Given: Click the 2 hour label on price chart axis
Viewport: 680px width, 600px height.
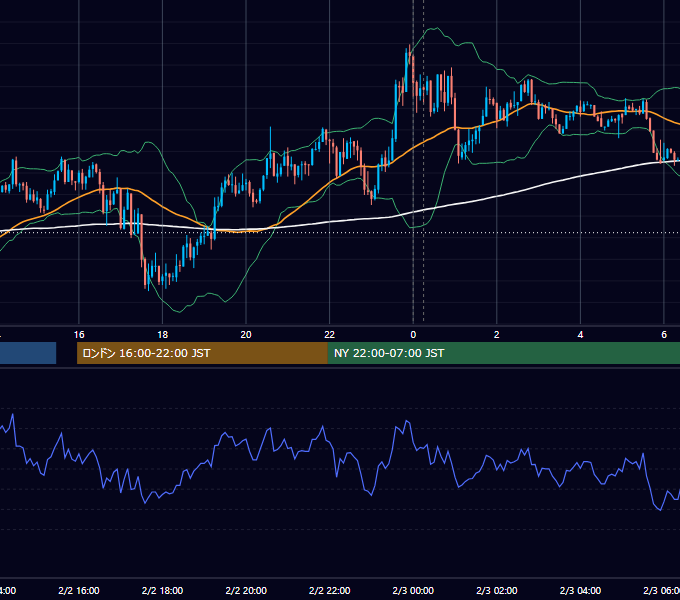Looking at the screenshot, I should click(497, 335).
